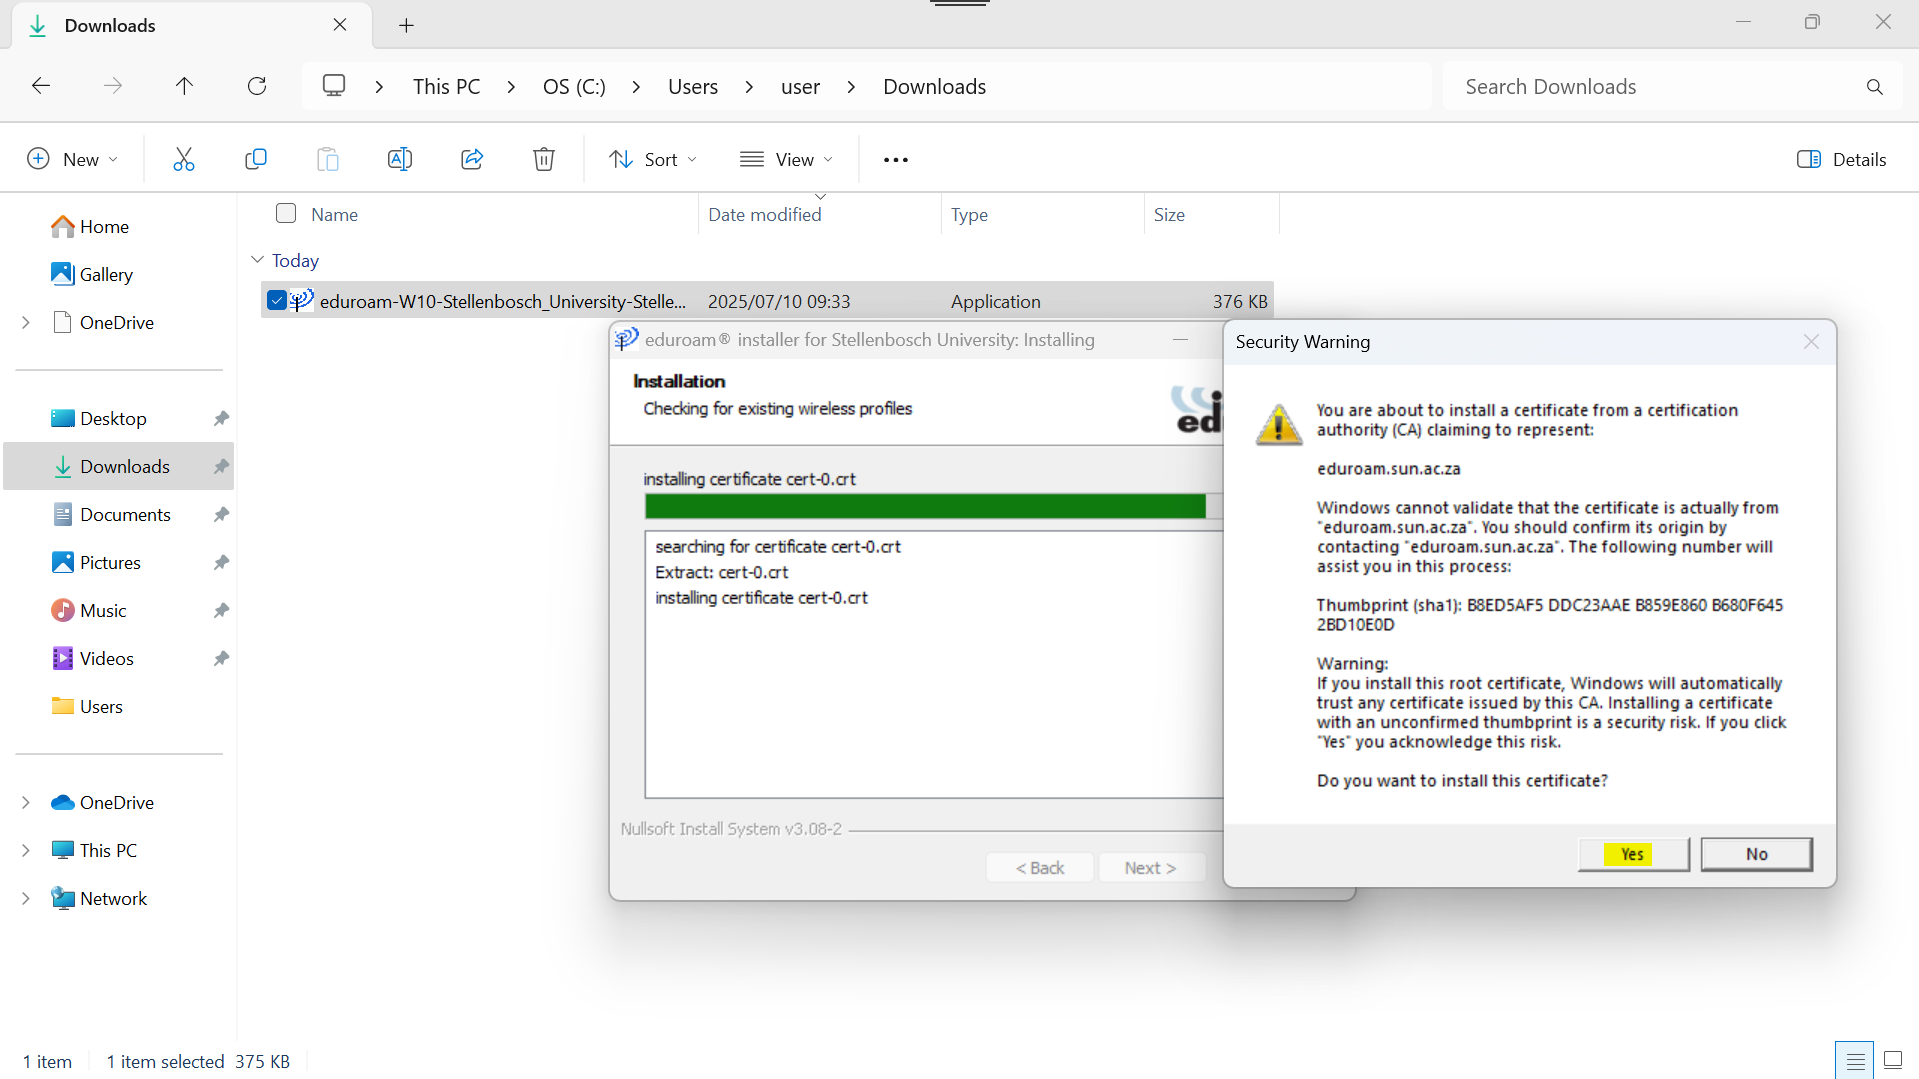
Task: Click the Search Downloads input field
Action: [1650, 87]
